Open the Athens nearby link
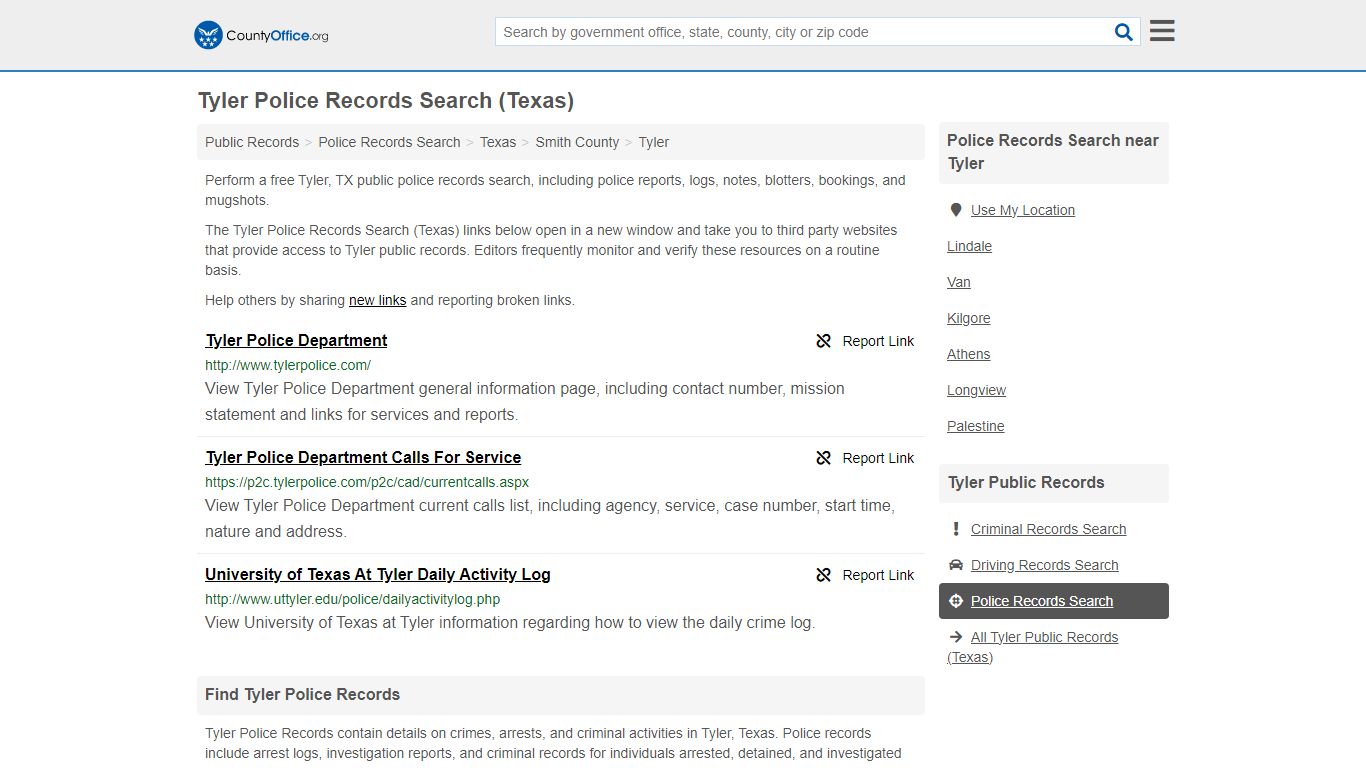The width and height of the screenshot is (1366, 768). (969, 354)
